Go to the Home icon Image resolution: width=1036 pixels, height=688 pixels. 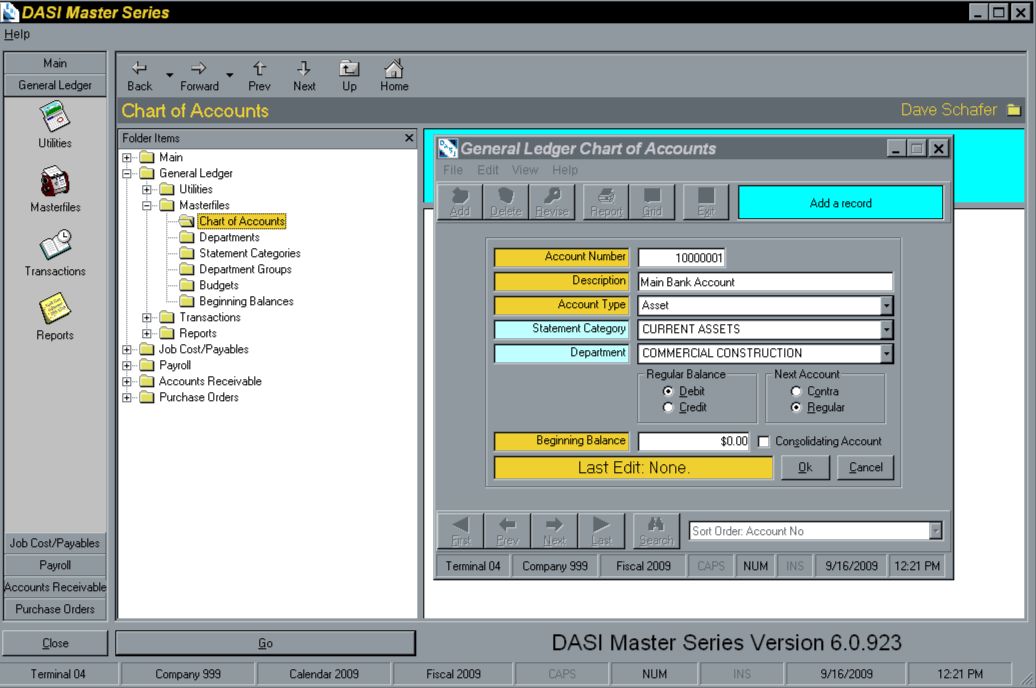394,68
